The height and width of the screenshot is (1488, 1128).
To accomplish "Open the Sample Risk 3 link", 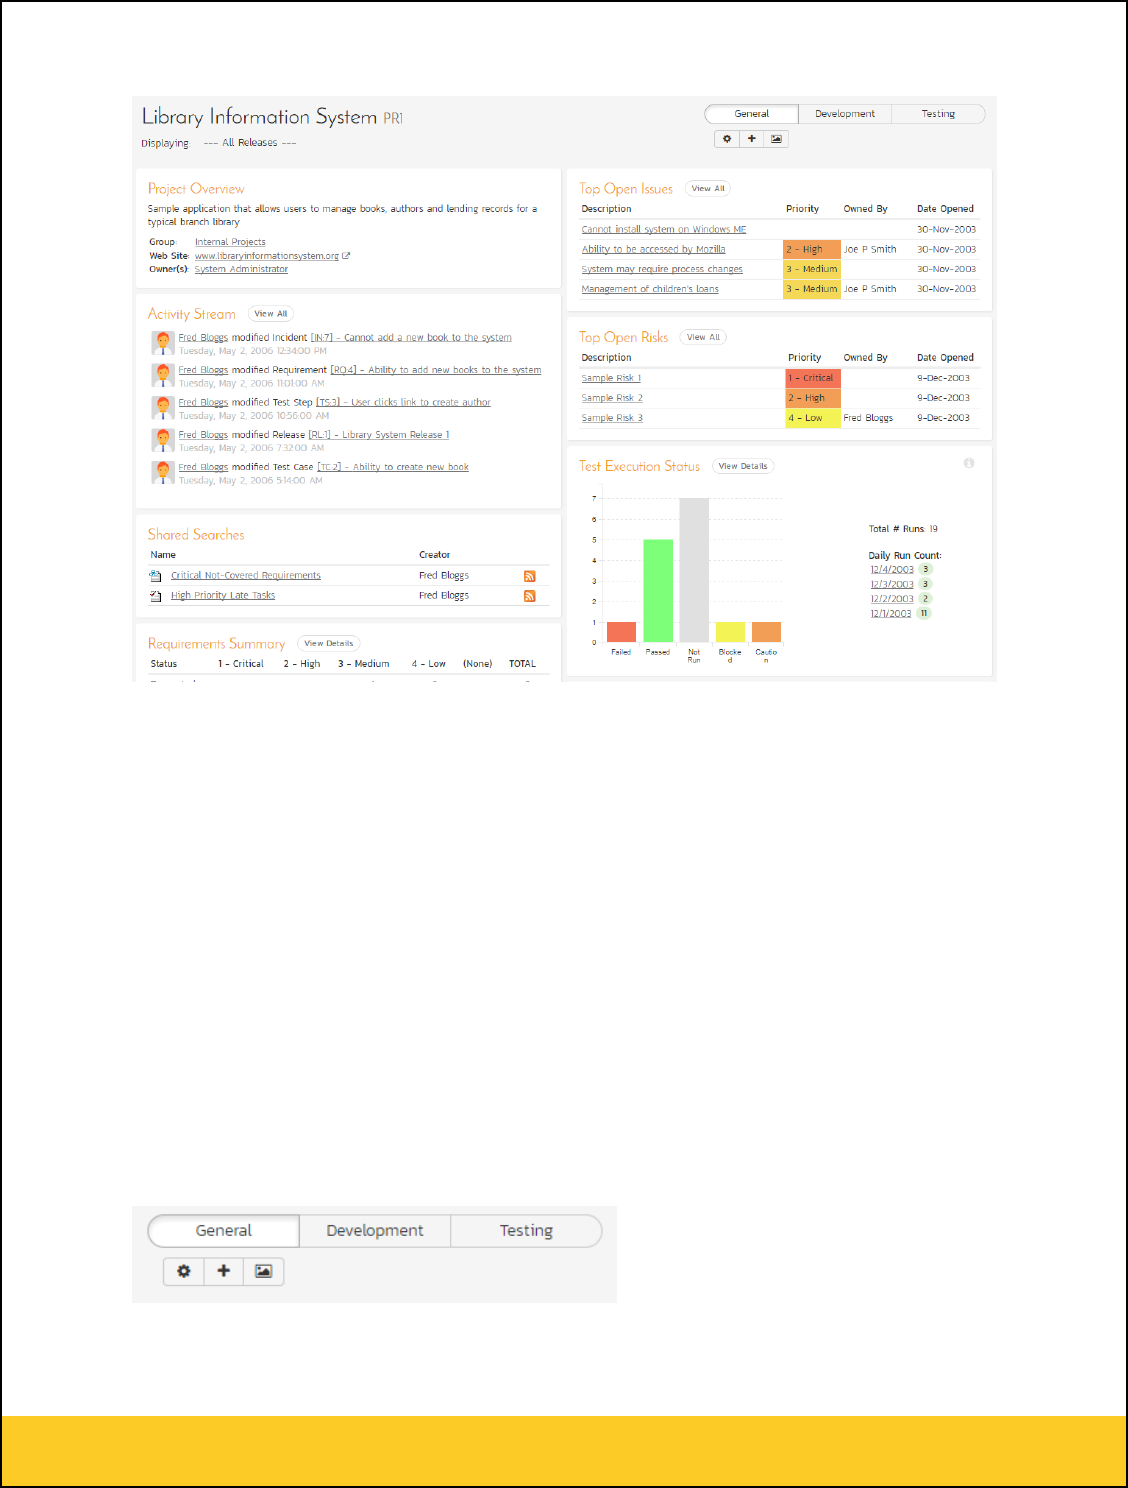I will point(612,419).
